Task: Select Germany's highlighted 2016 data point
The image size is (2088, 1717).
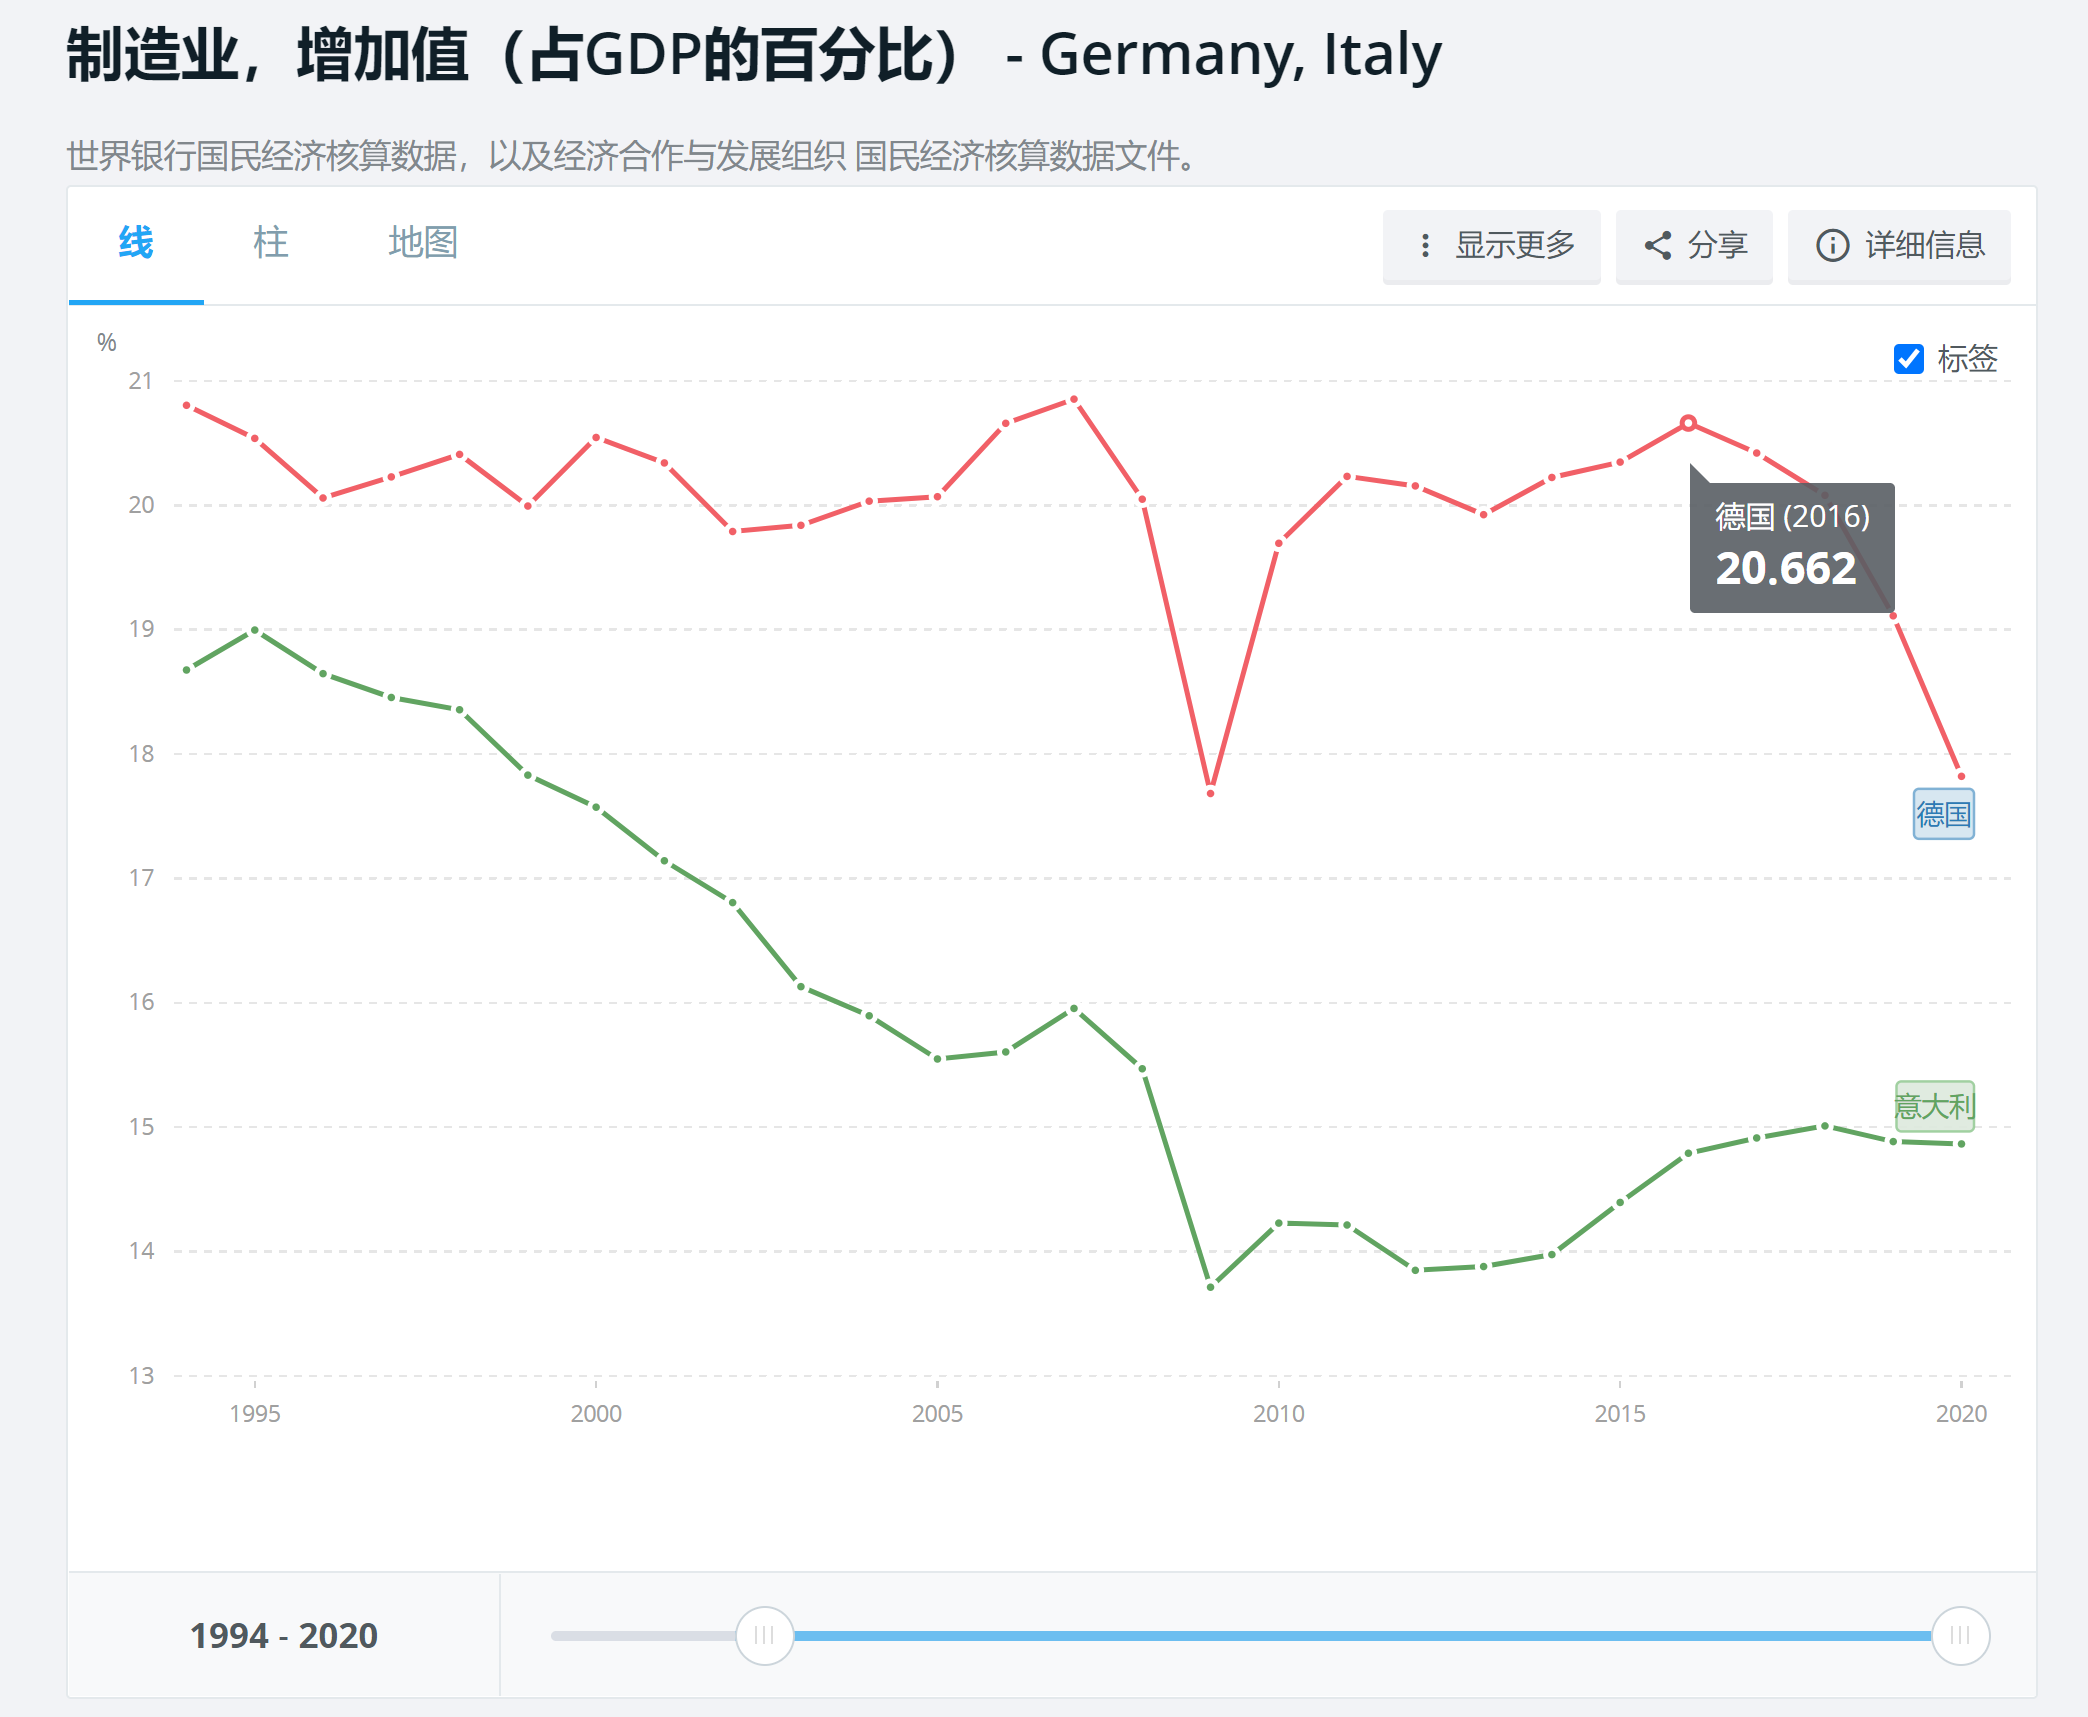Action: click(1688, 423)
